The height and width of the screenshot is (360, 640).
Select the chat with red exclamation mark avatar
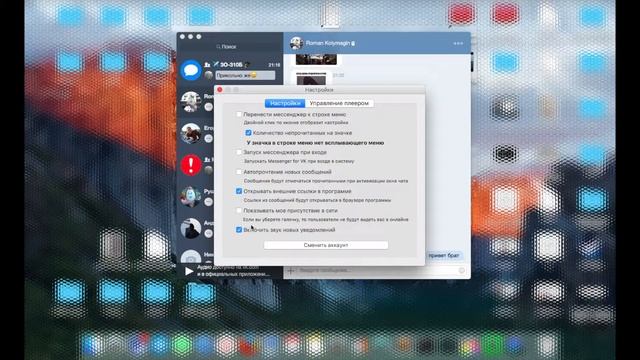pyautogui.click(x=191, y=165)
